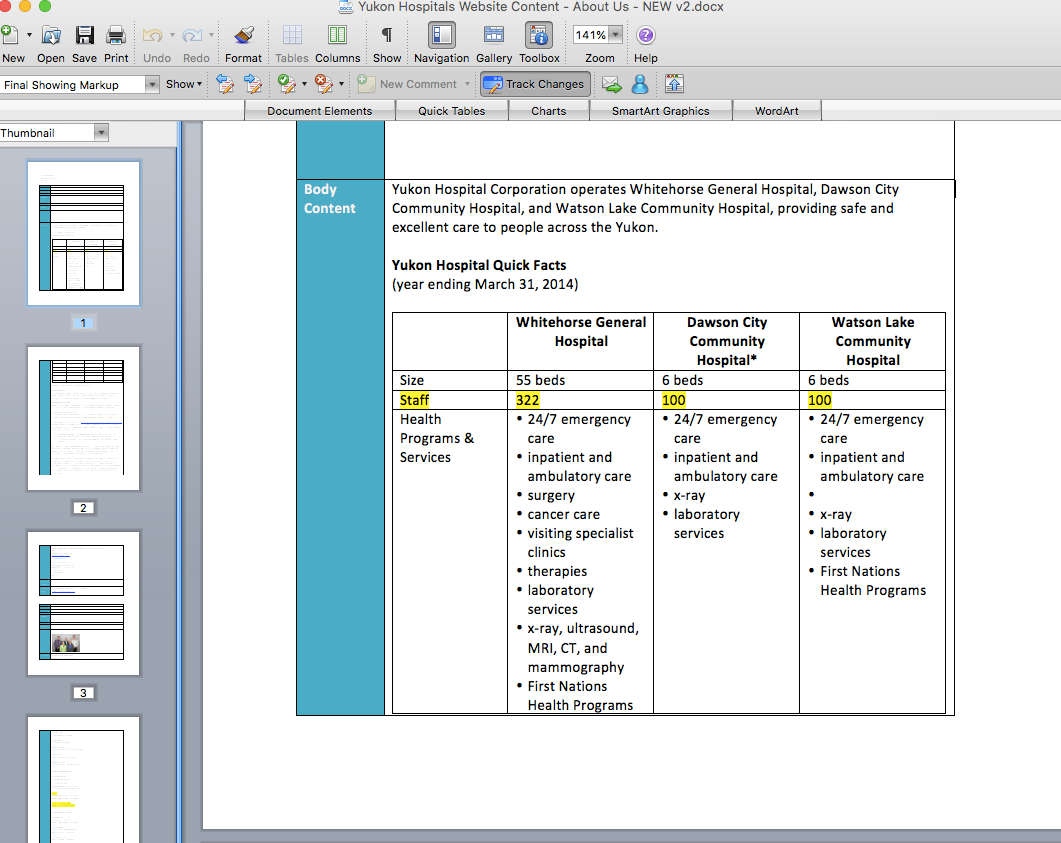Toggle the Toolbox button
This screenshot has height=843, width=1061.
[x=539, y=35]
